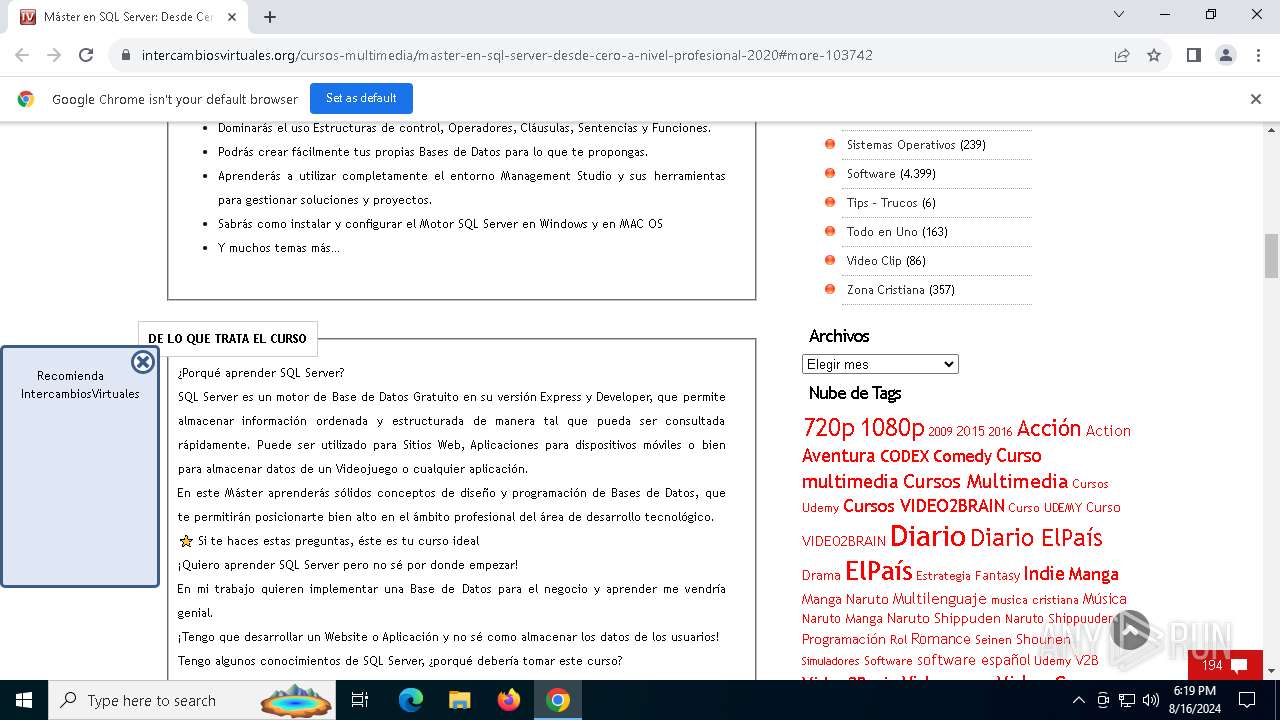Screen dimensions: 1280x720
Task: Click the Comedy tag
Action: click(962, 456)
